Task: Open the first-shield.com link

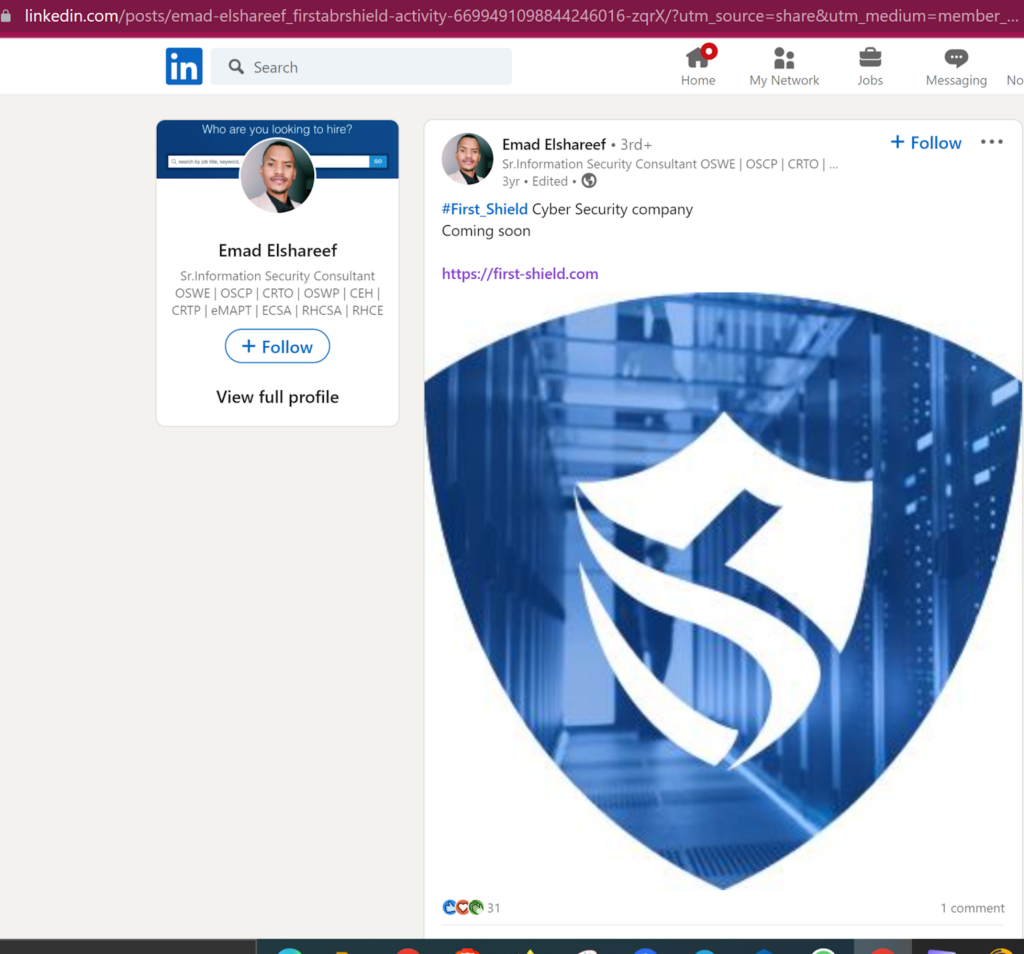Action: pos(520,274)
